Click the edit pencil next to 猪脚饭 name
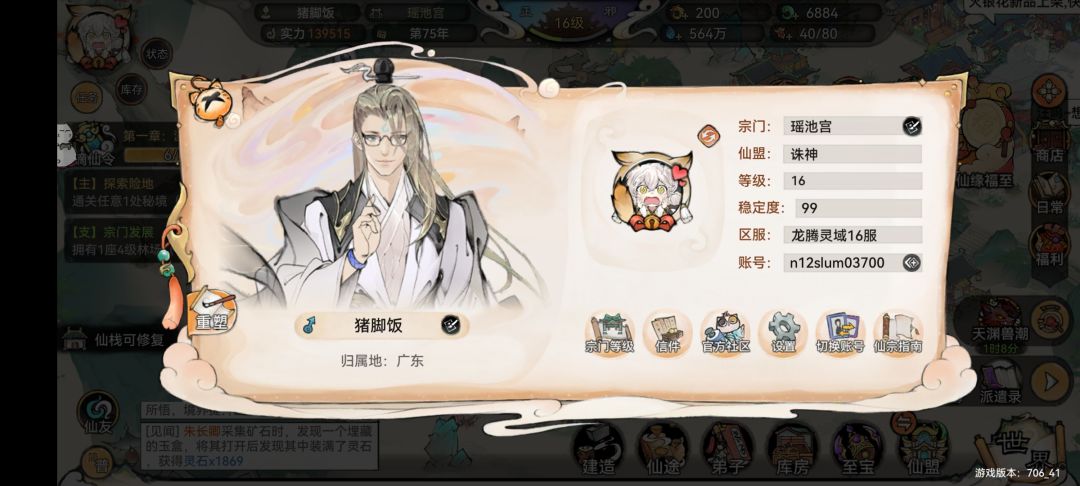This screenshot has width=1080, height=486. 450,325
